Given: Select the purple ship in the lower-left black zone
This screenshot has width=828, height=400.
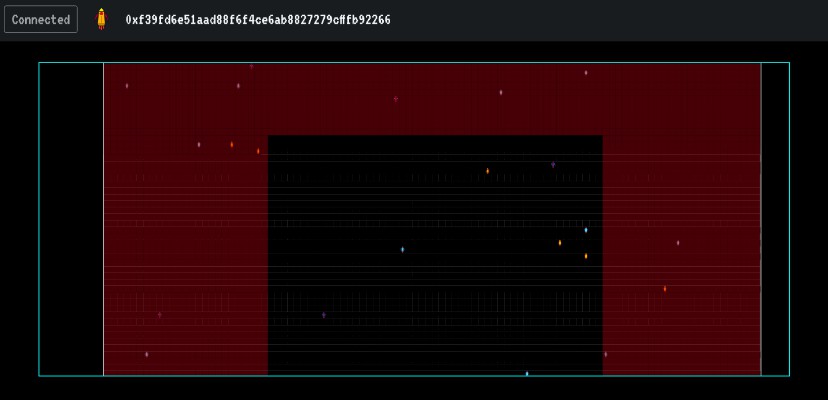Looking at the screenshot, I should (324, 315).
